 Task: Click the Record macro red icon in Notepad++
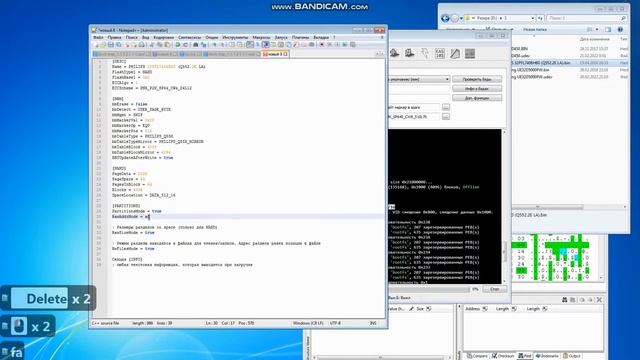point(322,44)
